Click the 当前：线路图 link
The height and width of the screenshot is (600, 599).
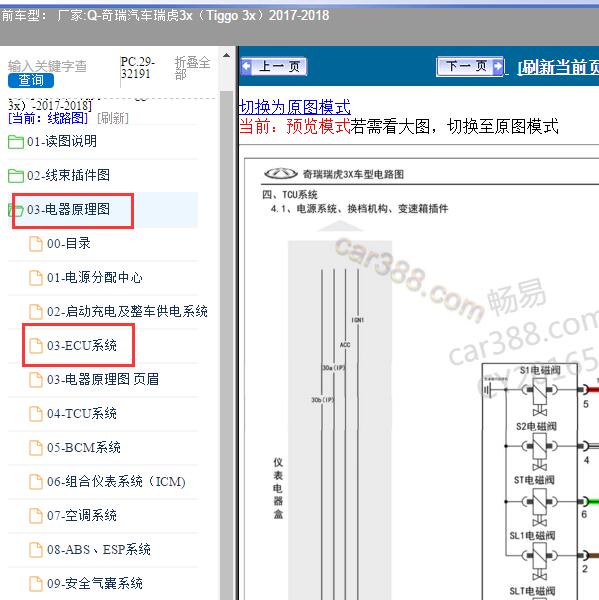(48, 118)
